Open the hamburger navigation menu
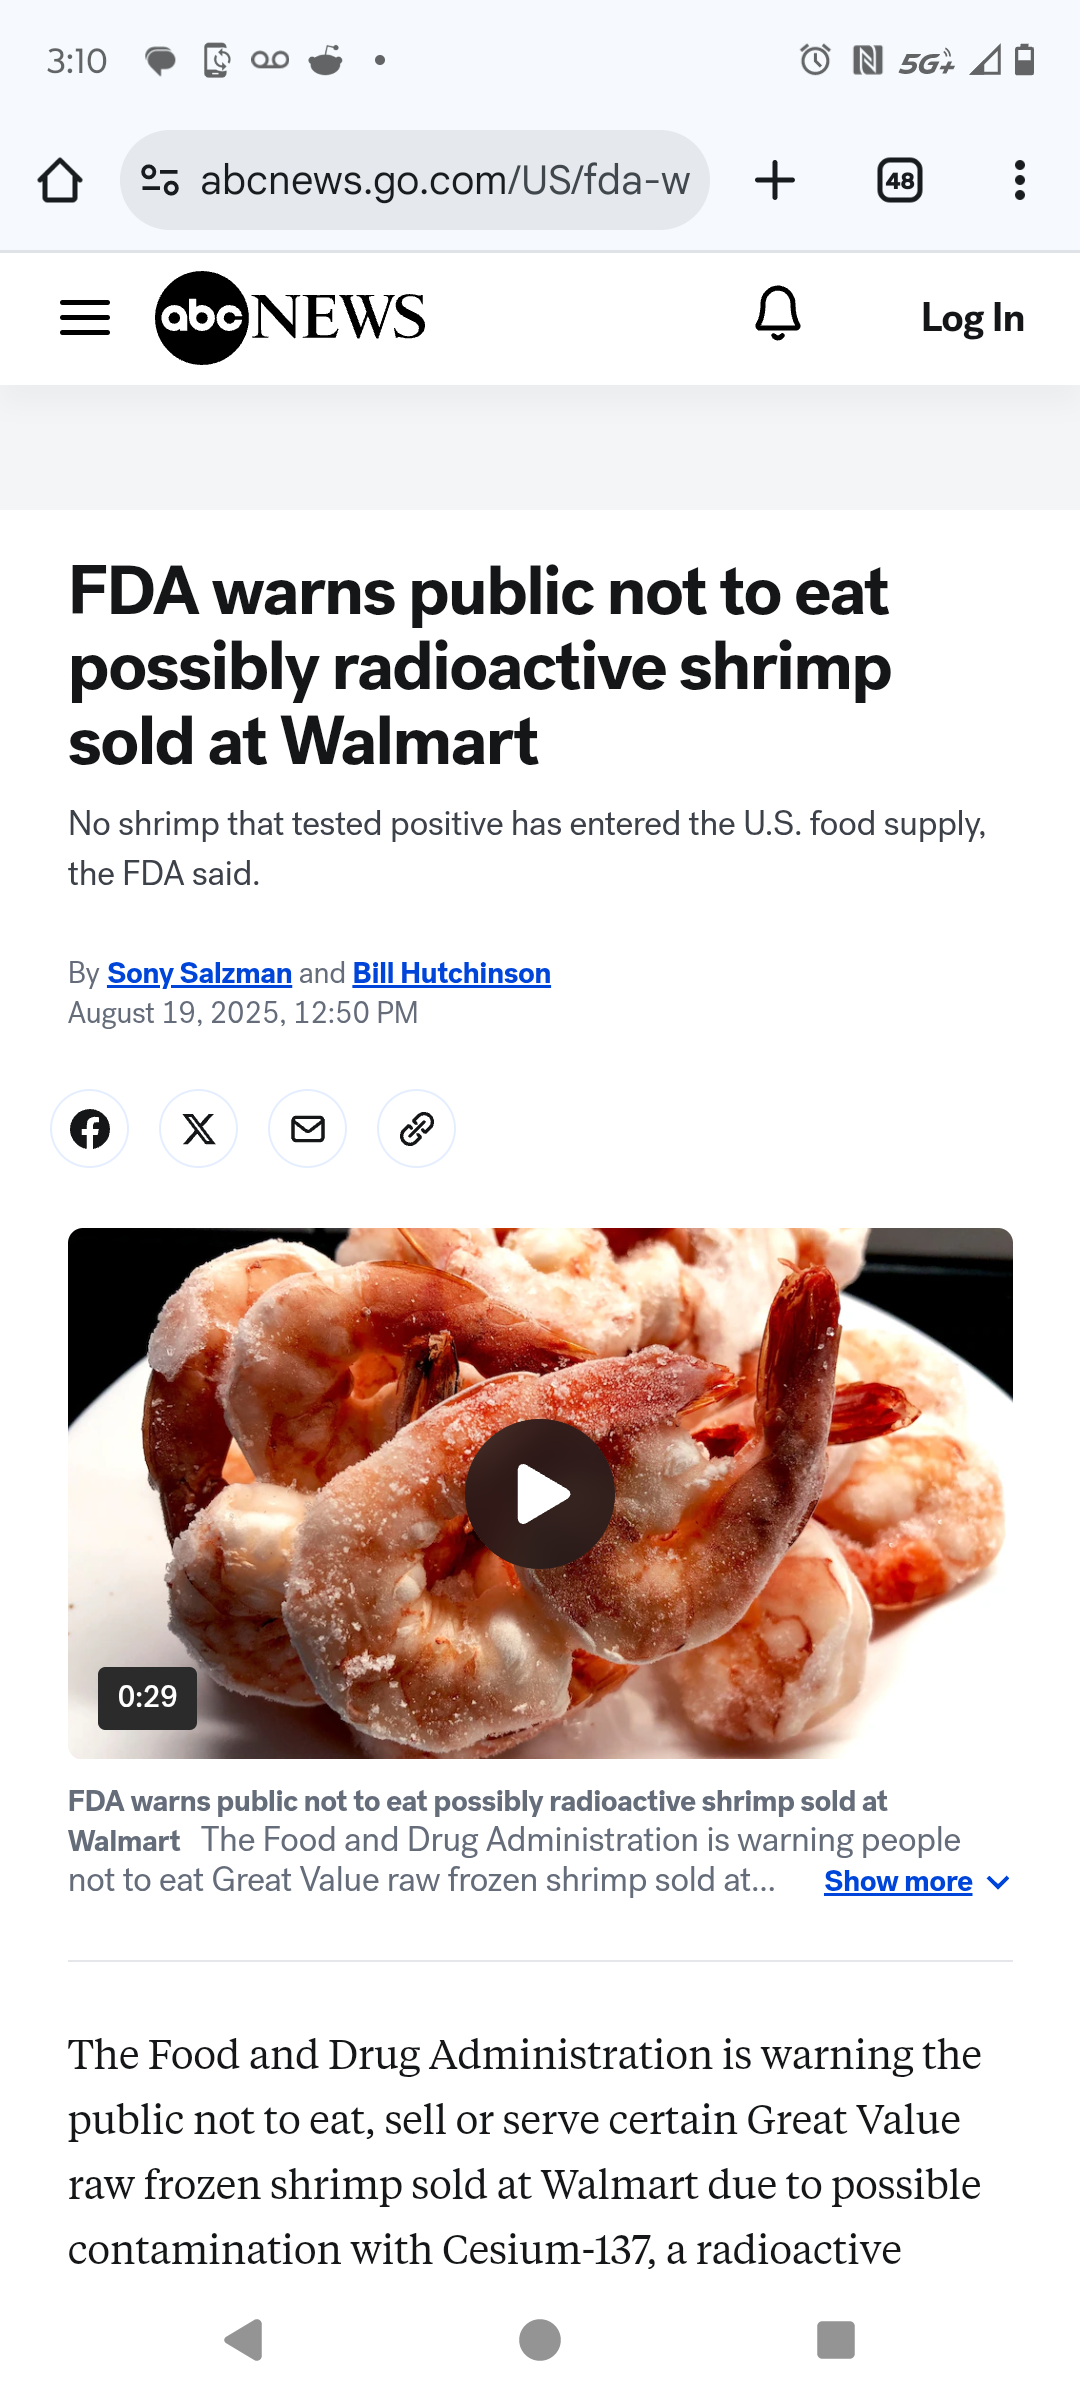This screenshot has width=1080, height=2400. [85, 318]
